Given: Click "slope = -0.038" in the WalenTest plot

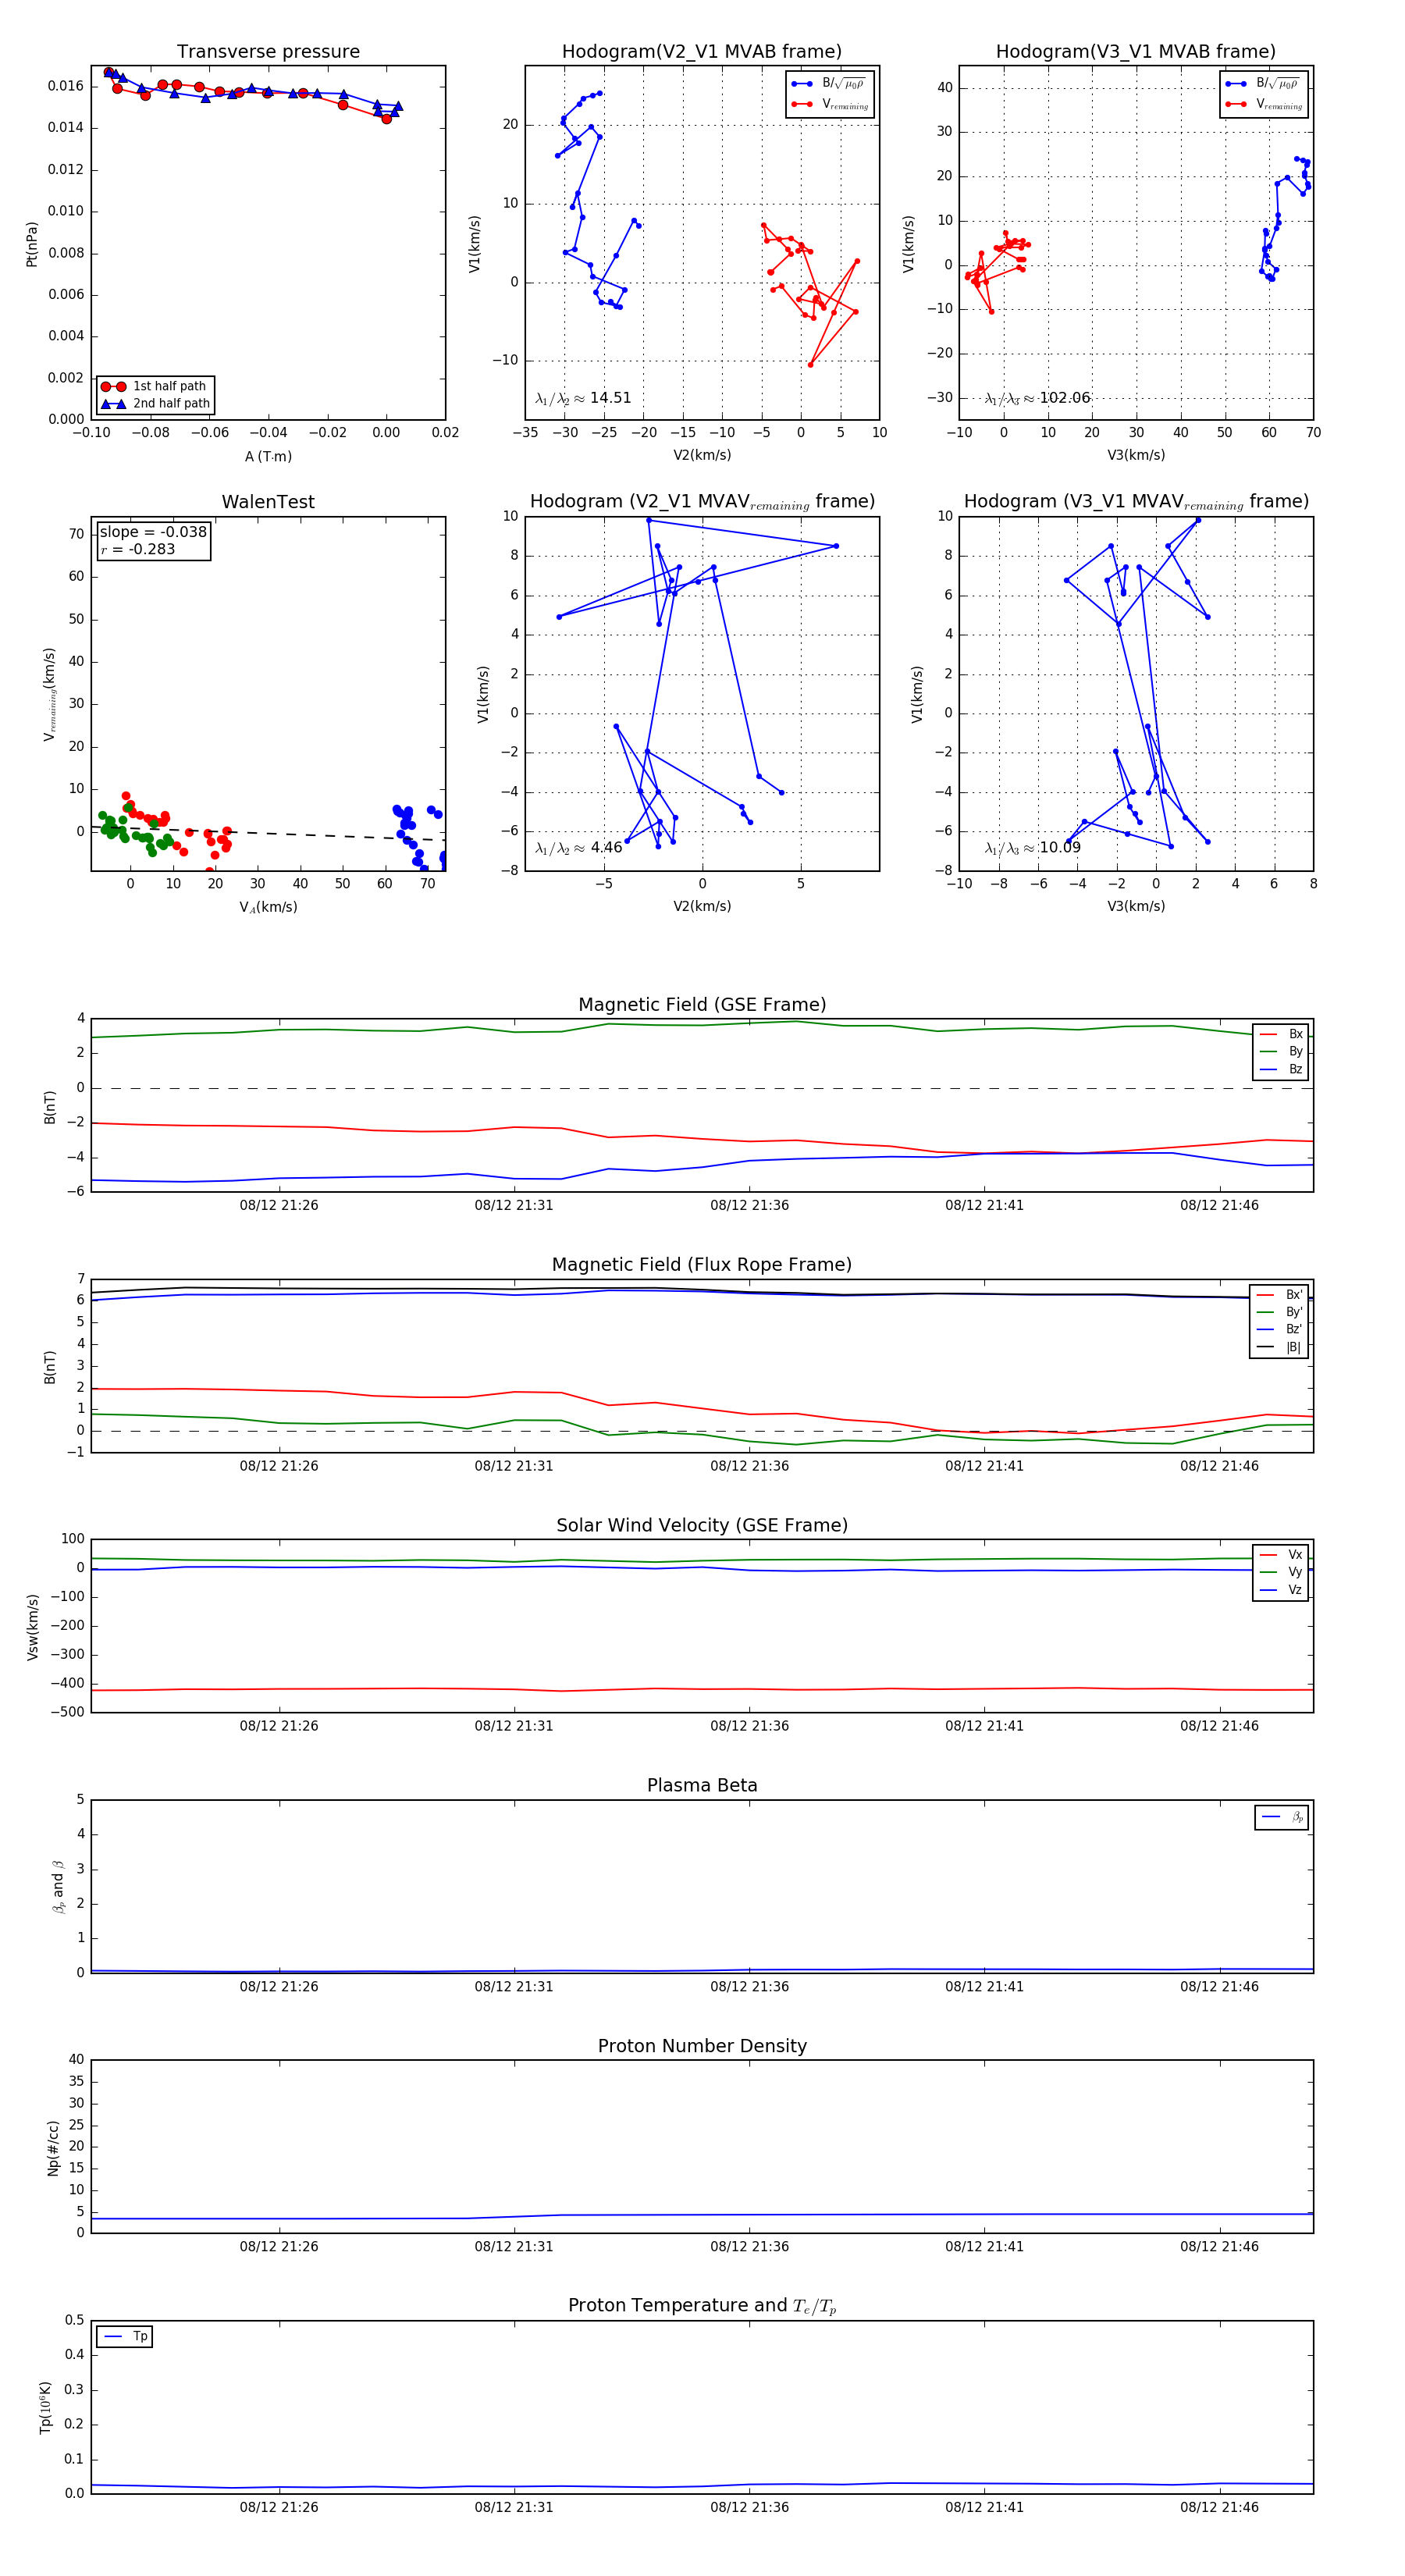Looking at the screenshot, I should [153, 532].
